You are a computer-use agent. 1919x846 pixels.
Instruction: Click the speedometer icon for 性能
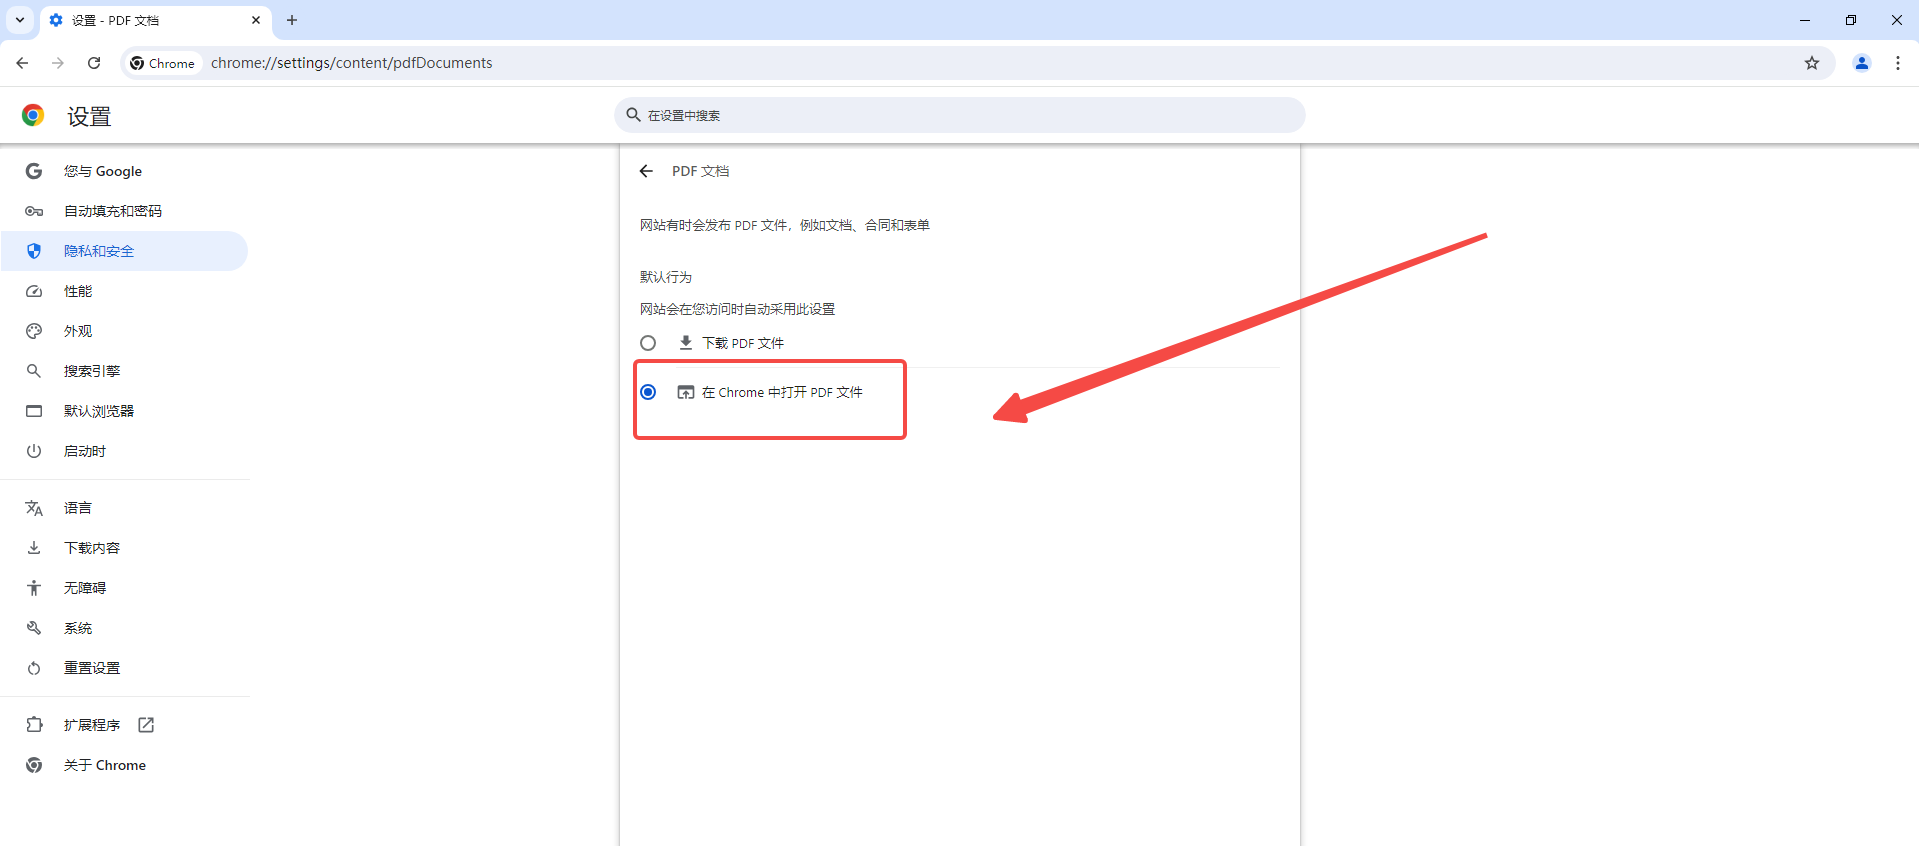pos(34,291)
